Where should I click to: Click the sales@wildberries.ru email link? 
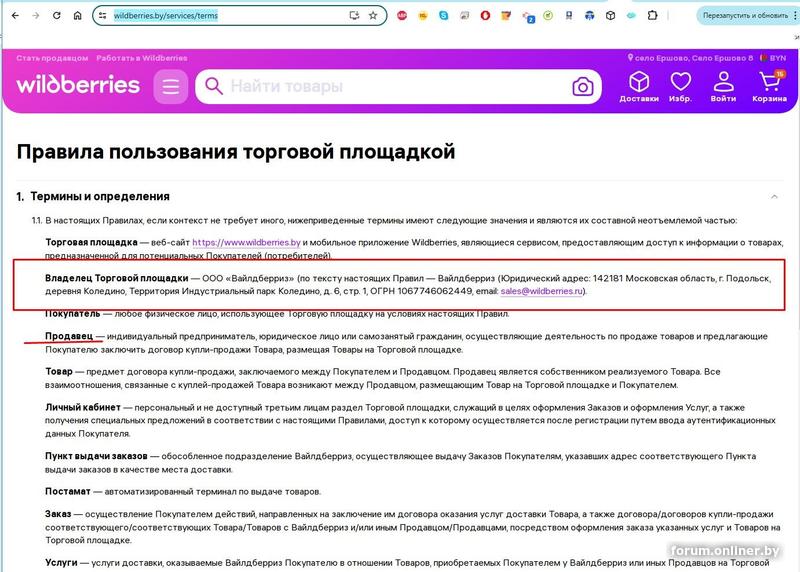(x=541, y=291)
